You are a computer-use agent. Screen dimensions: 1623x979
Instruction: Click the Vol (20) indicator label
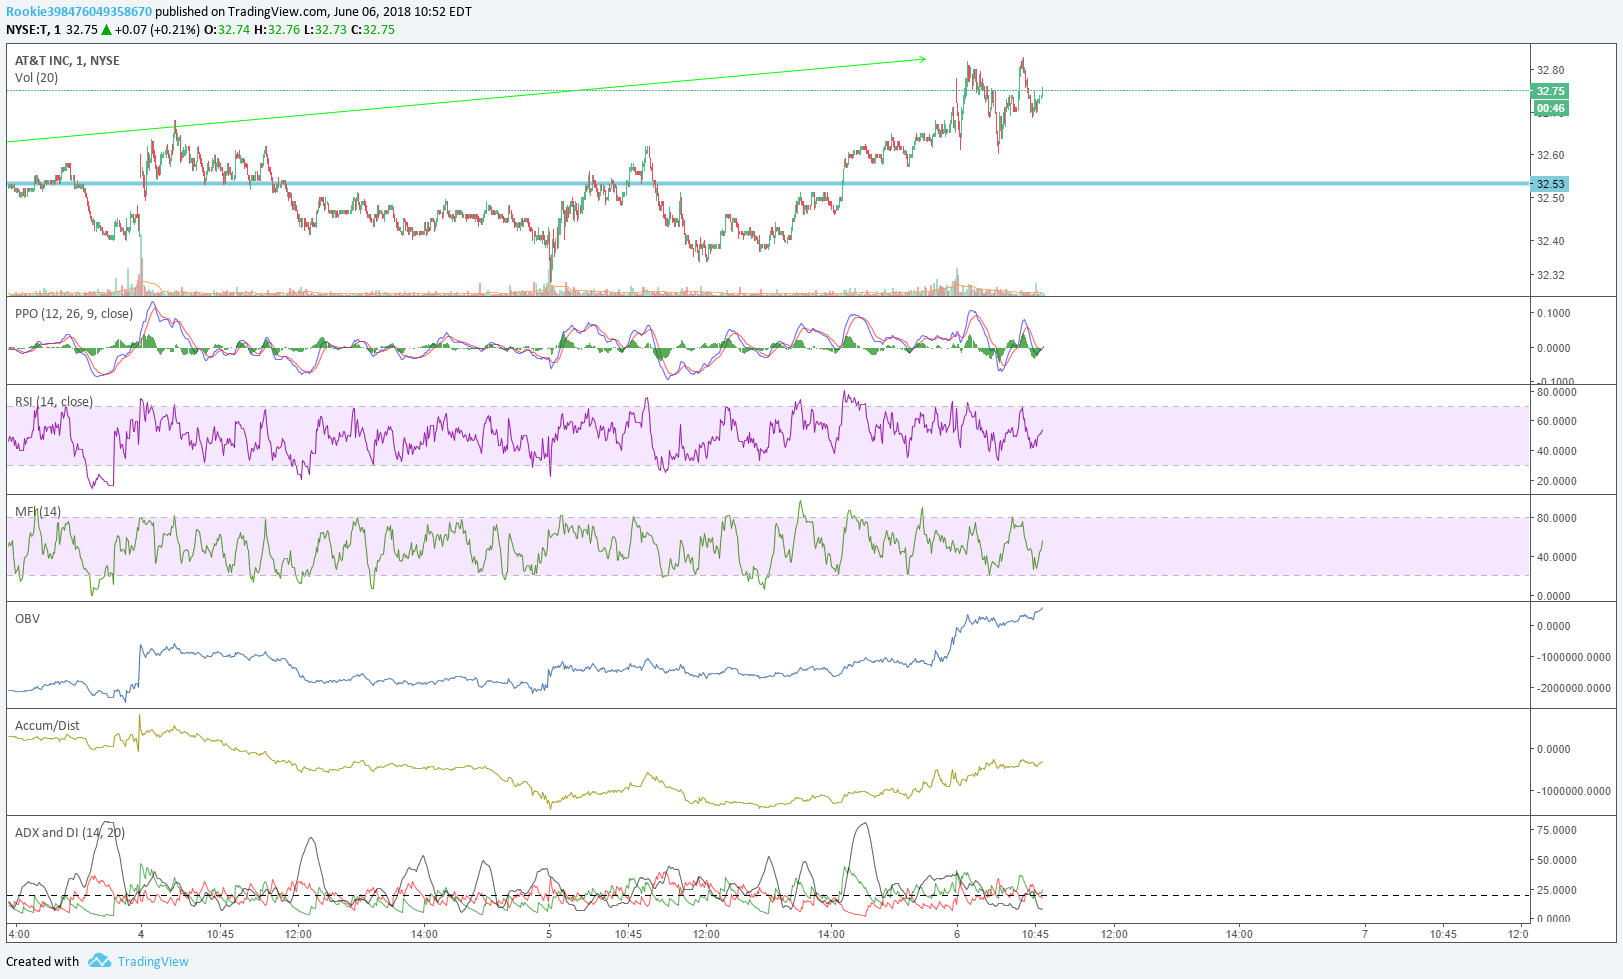pyautogui.click(x=36, y=78)
